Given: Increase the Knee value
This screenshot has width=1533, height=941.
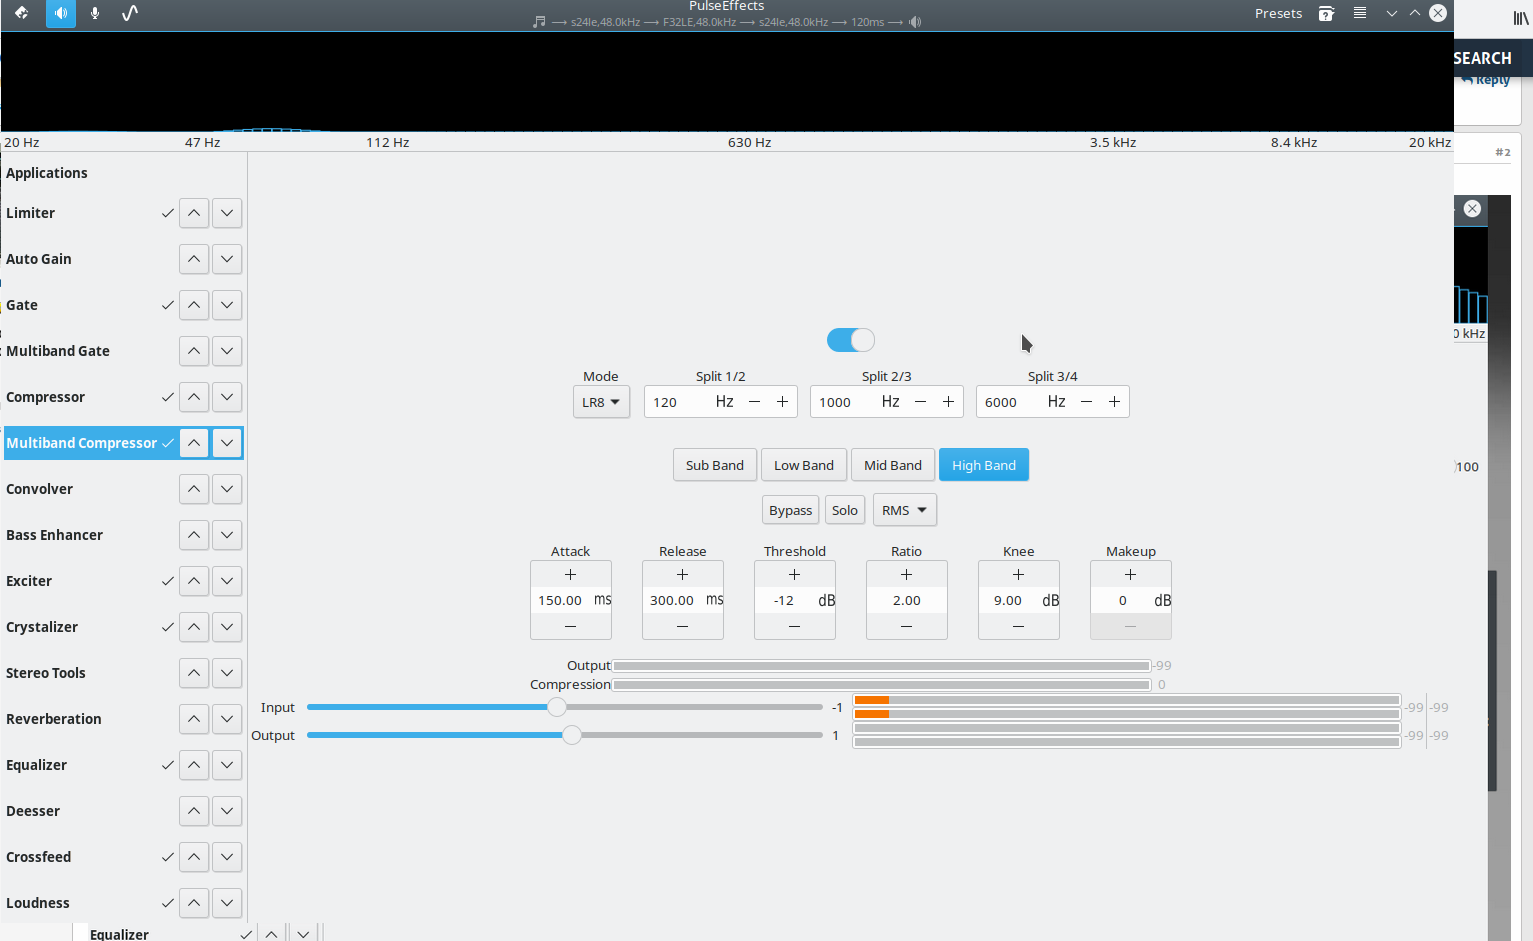Looking at the screenshot, I should 1019,575.
